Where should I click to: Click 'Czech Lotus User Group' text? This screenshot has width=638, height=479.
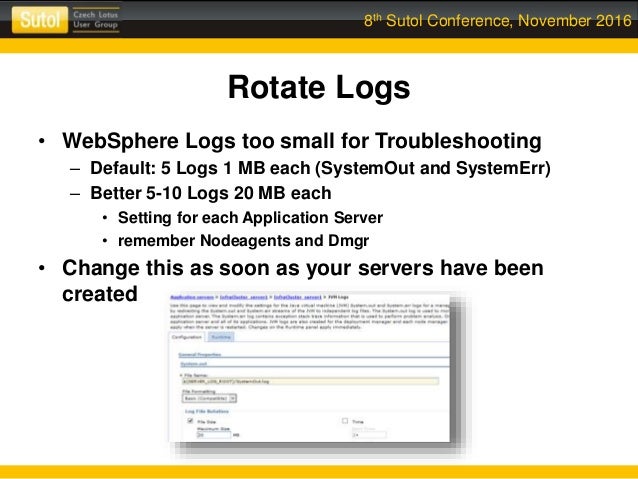click(96, 20)
